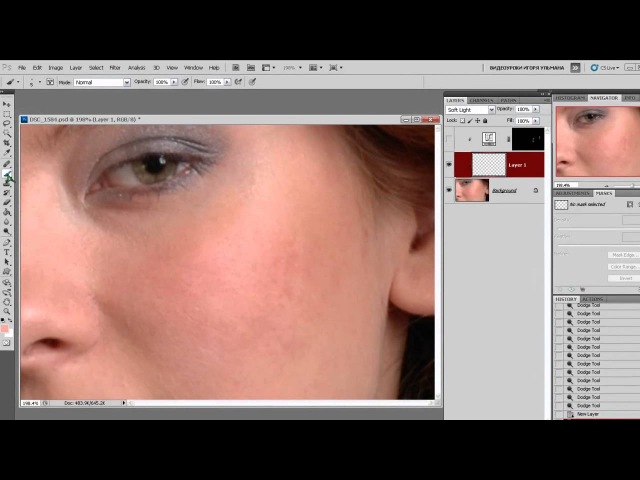The image size is (640, 480).
Task: Select the Move tool
Action: (x=7, y=104)
